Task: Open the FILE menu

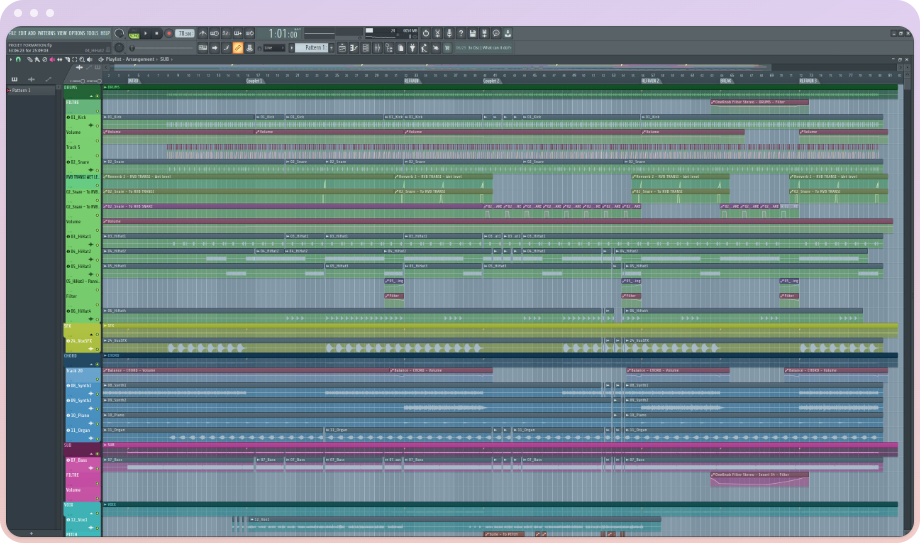Action: pyautogui.click(x=12, y=33)
